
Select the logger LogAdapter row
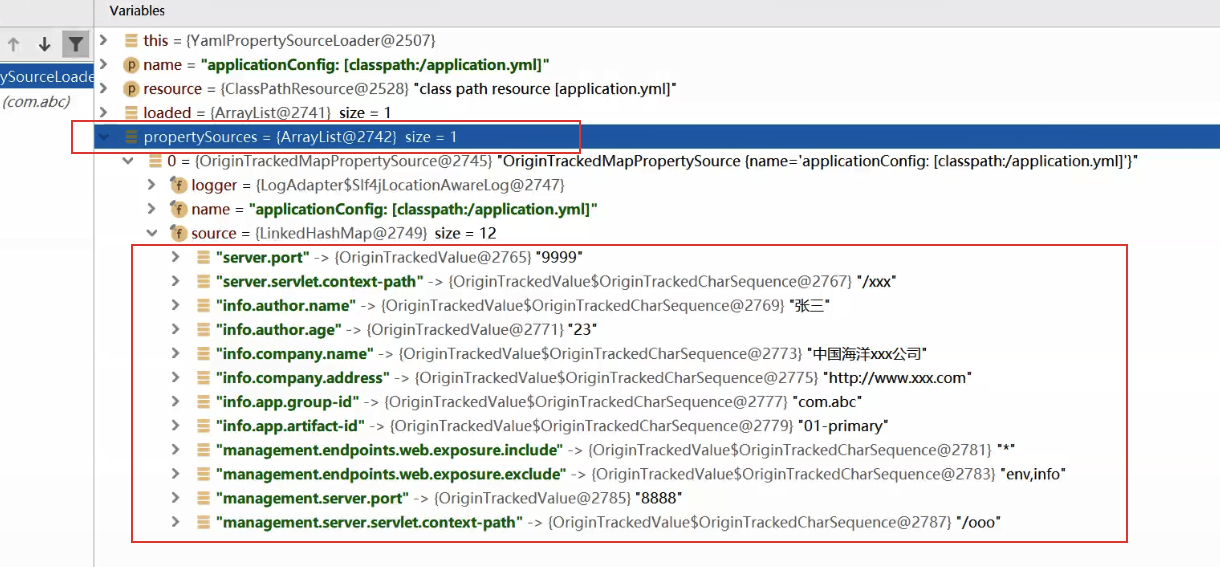tap(657, 185)
